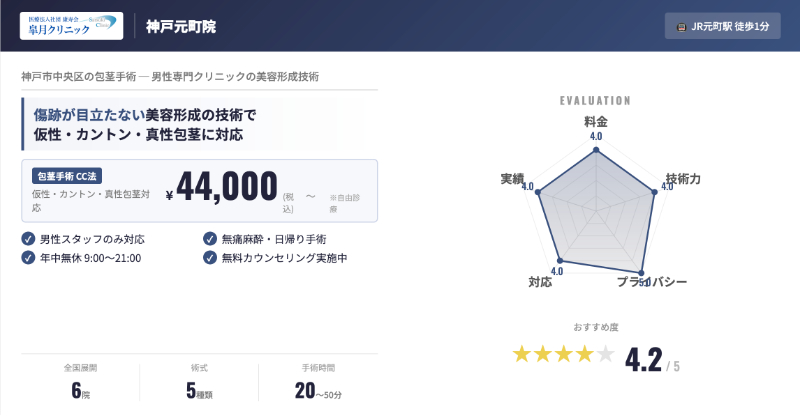Click the 4.2 recommendation score
This screenshot has width=800, height=418.
(x=643, y=358)
